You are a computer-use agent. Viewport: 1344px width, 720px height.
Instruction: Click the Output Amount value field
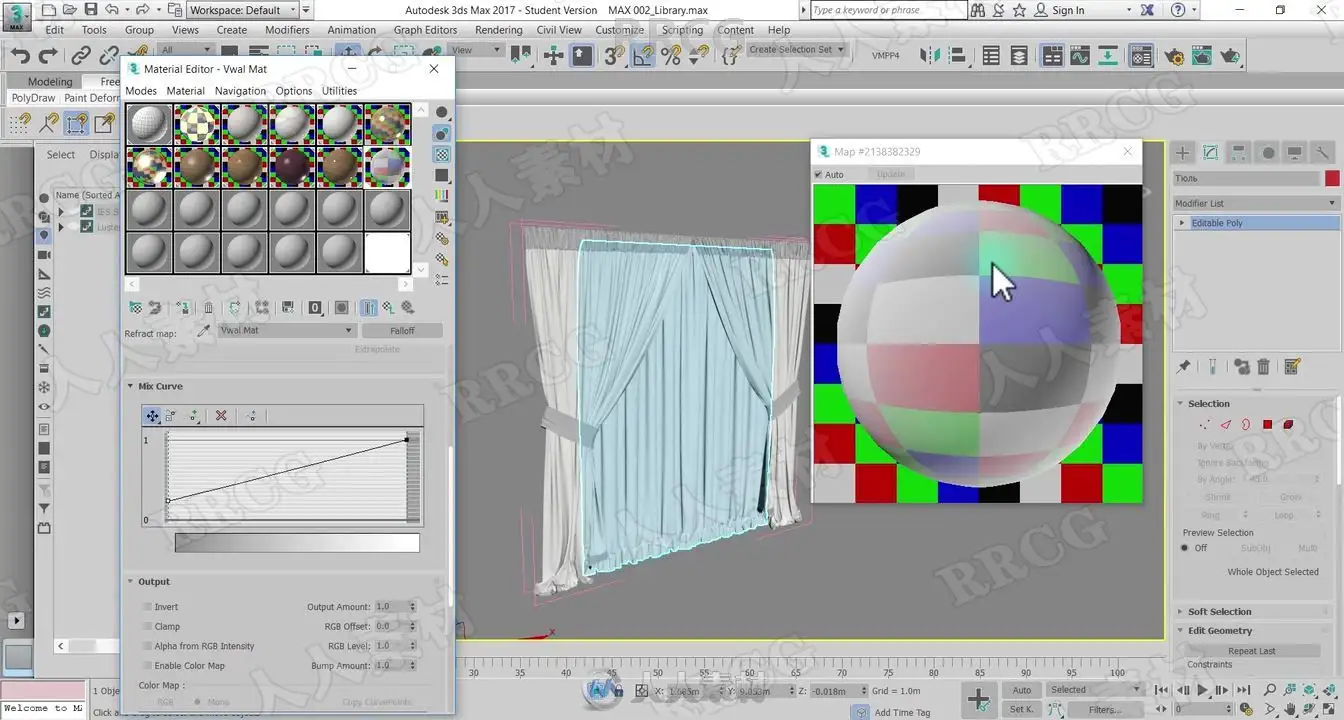coord(389,607)
